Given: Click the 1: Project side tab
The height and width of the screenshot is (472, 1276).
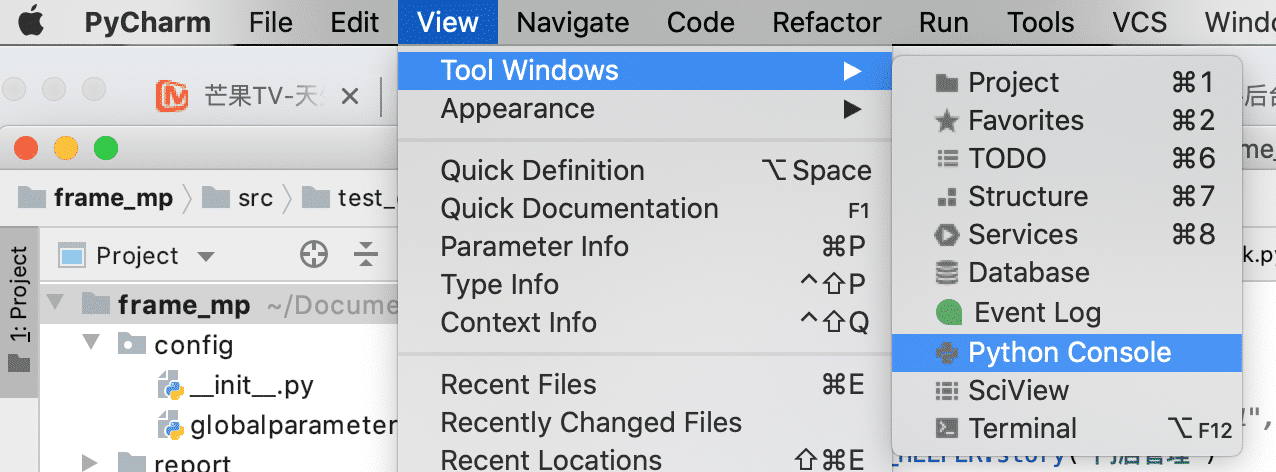Looking at the screenshot, I should [19, 295].
